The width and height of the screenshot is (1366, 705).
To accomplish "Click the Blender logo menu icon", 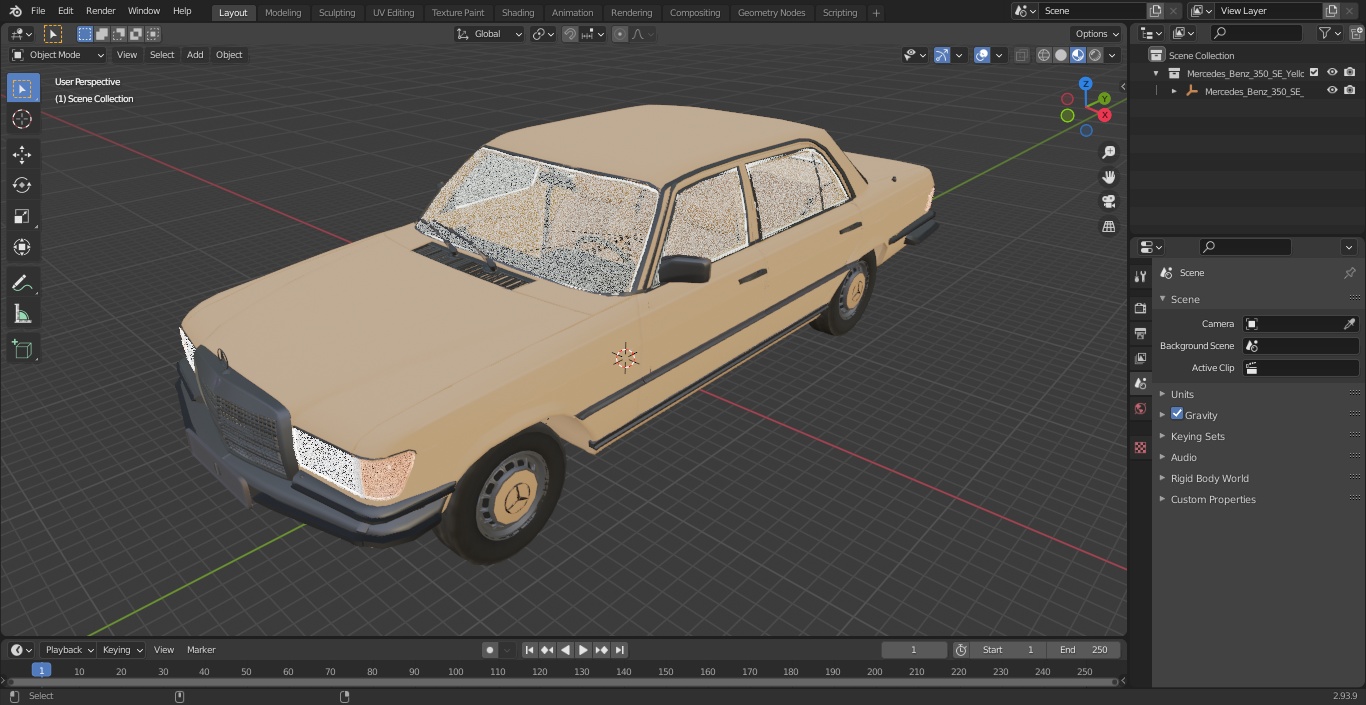I will 15,11.
